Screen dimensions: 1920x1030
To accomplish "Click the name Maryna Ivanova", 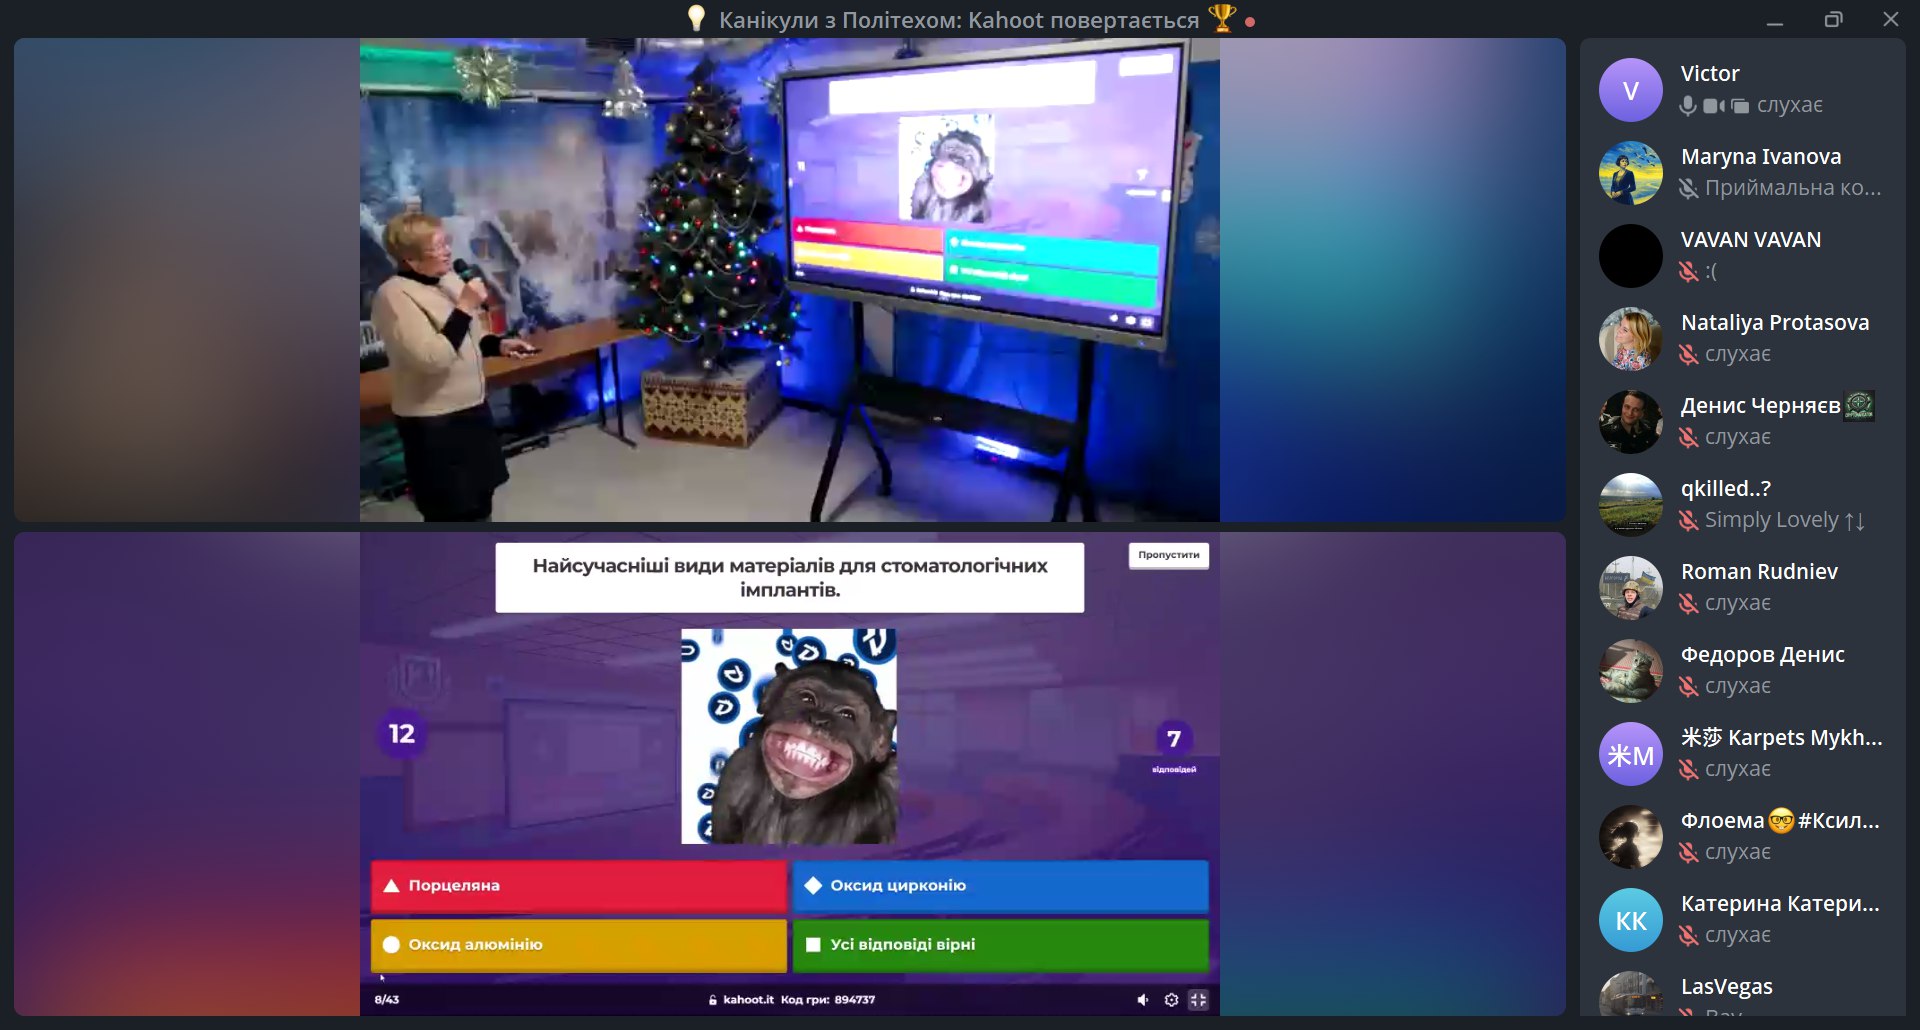I will coord(1761,157).
